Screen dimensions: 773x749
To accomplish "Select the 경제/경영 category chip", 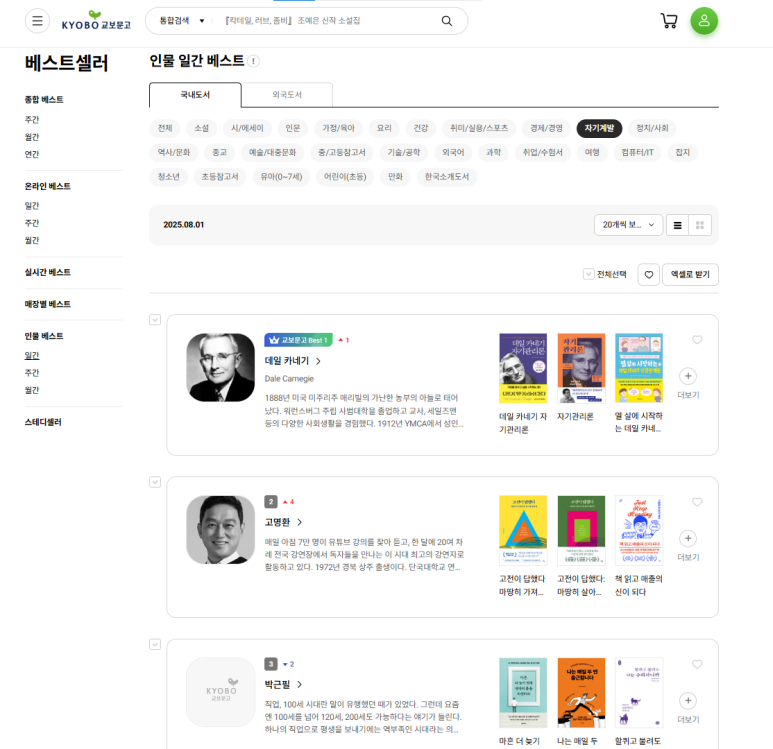I will [x=546, y=128].
